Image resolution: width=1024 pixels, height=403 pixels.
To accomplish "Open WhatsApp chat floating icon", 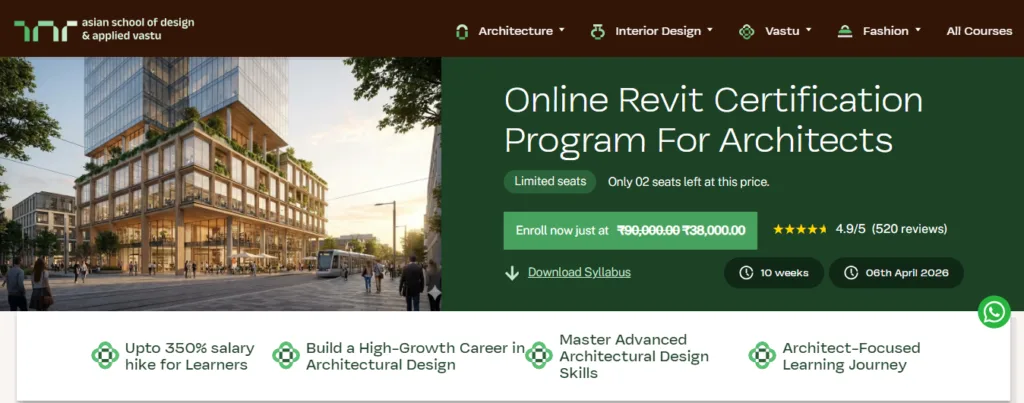I will pyautogui.click(x=993, y=312).
